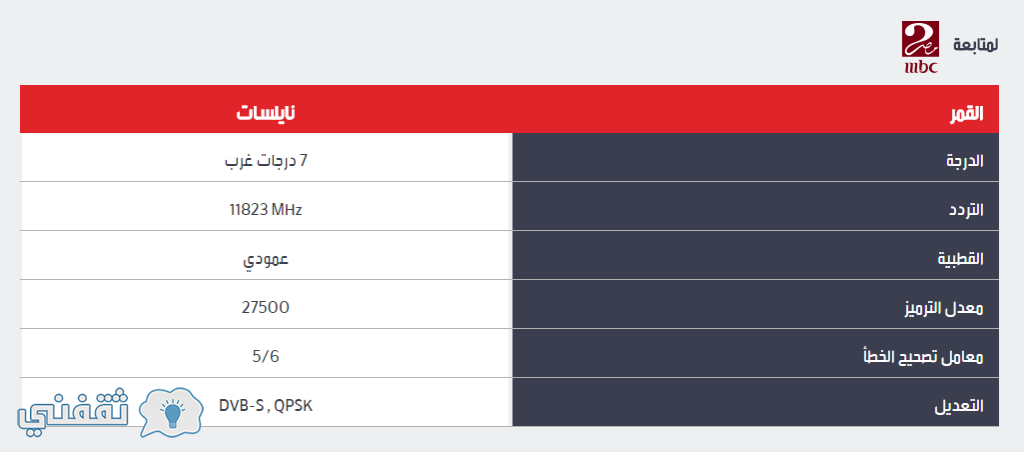Viewport: 1024px width, 452px height.
Task: Click the التعديل row label
Action: tap(756, 402)
